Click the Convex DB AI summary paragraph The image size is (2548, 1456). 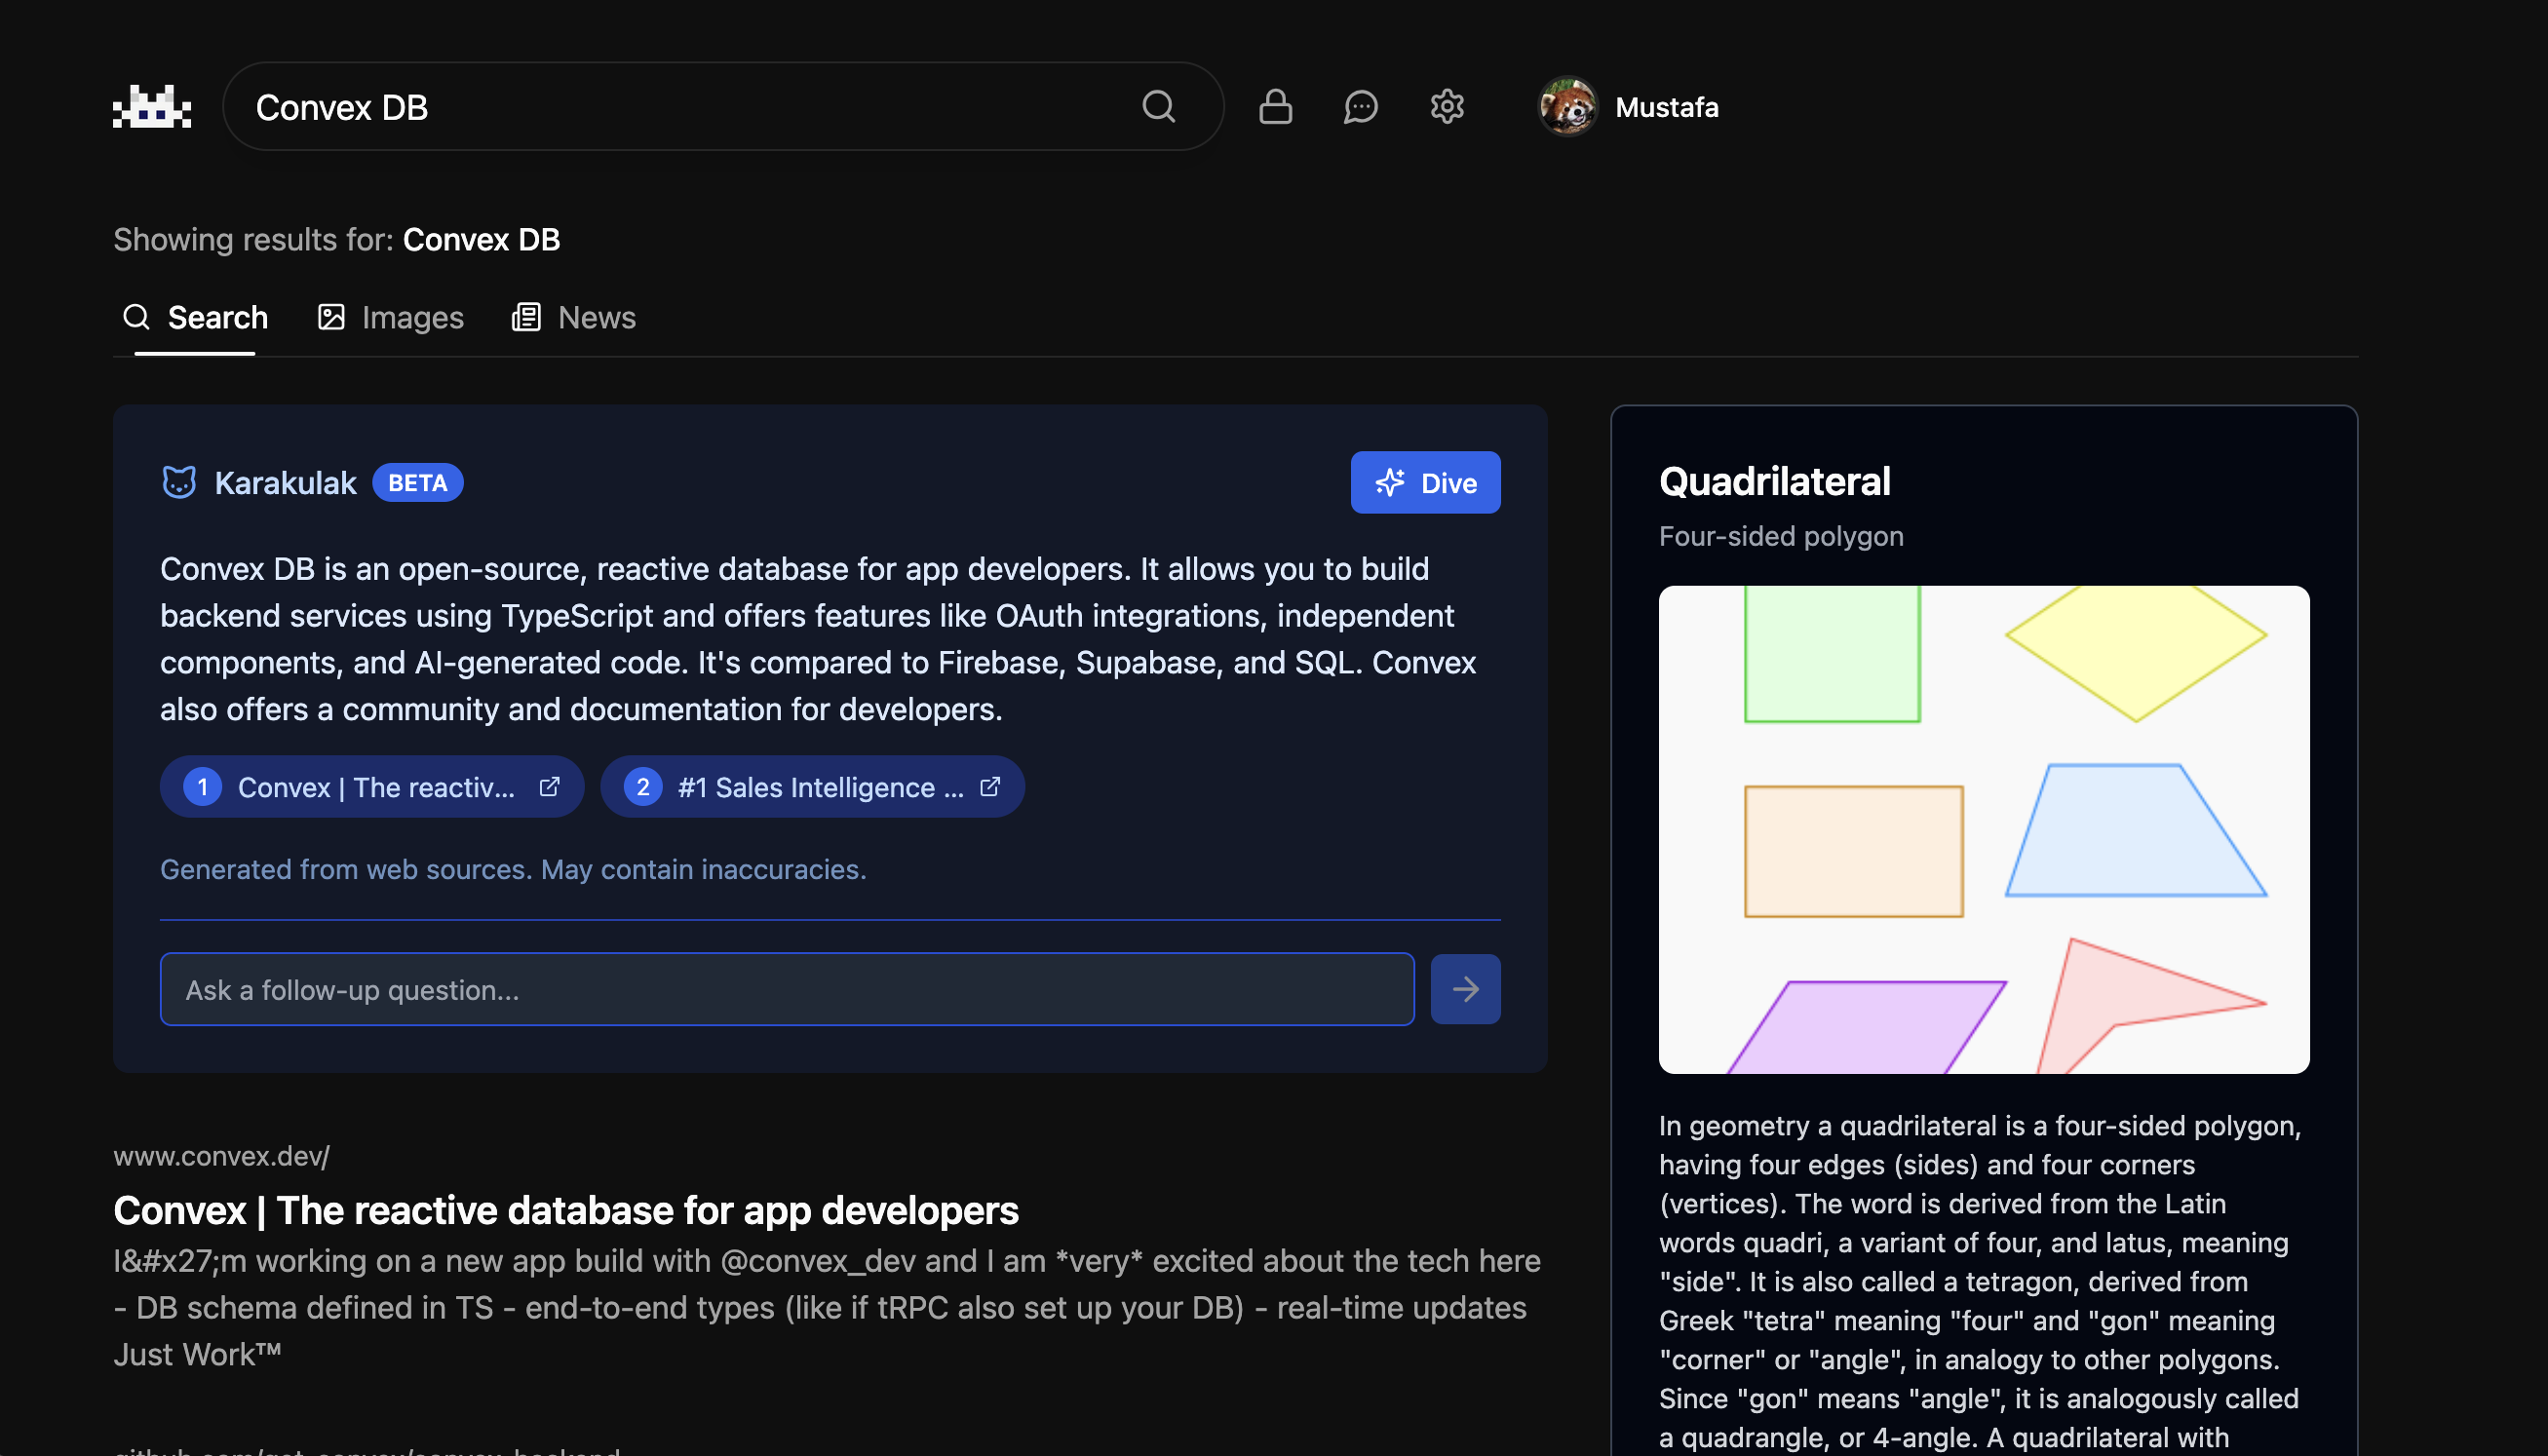tap(818, 639)
